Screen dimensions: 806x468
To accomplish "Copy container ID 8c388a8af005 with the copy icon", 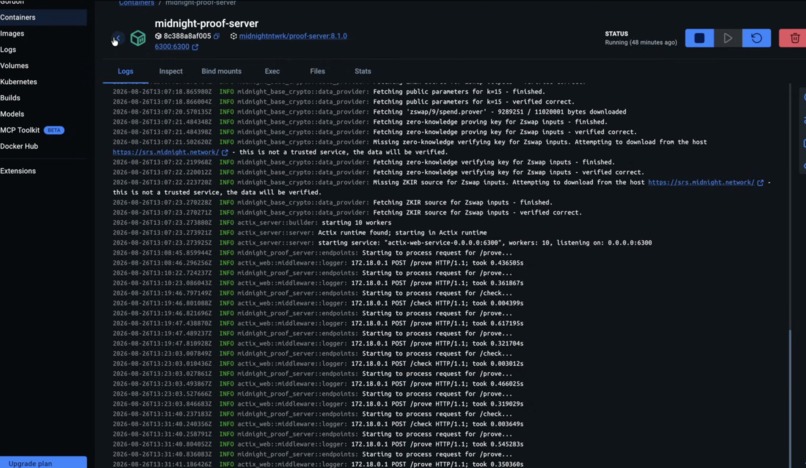I will 216,36.
